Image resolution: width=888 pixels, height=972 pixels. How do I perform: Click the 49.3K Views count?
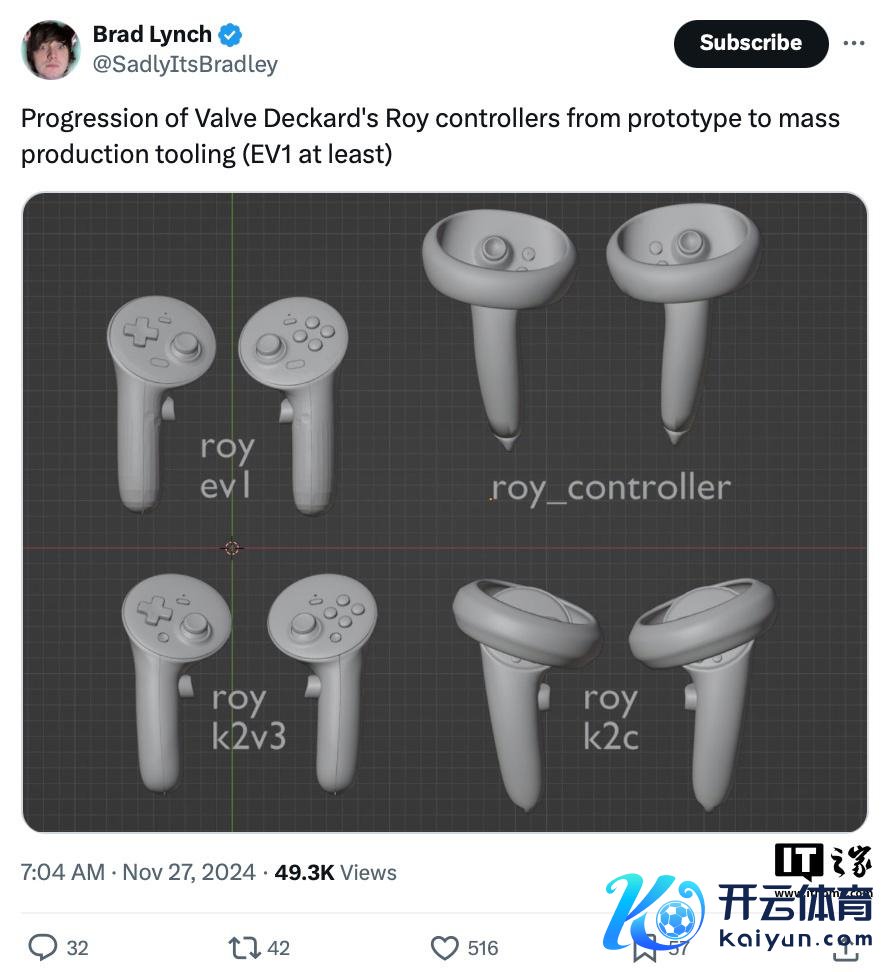click(335, 872)
